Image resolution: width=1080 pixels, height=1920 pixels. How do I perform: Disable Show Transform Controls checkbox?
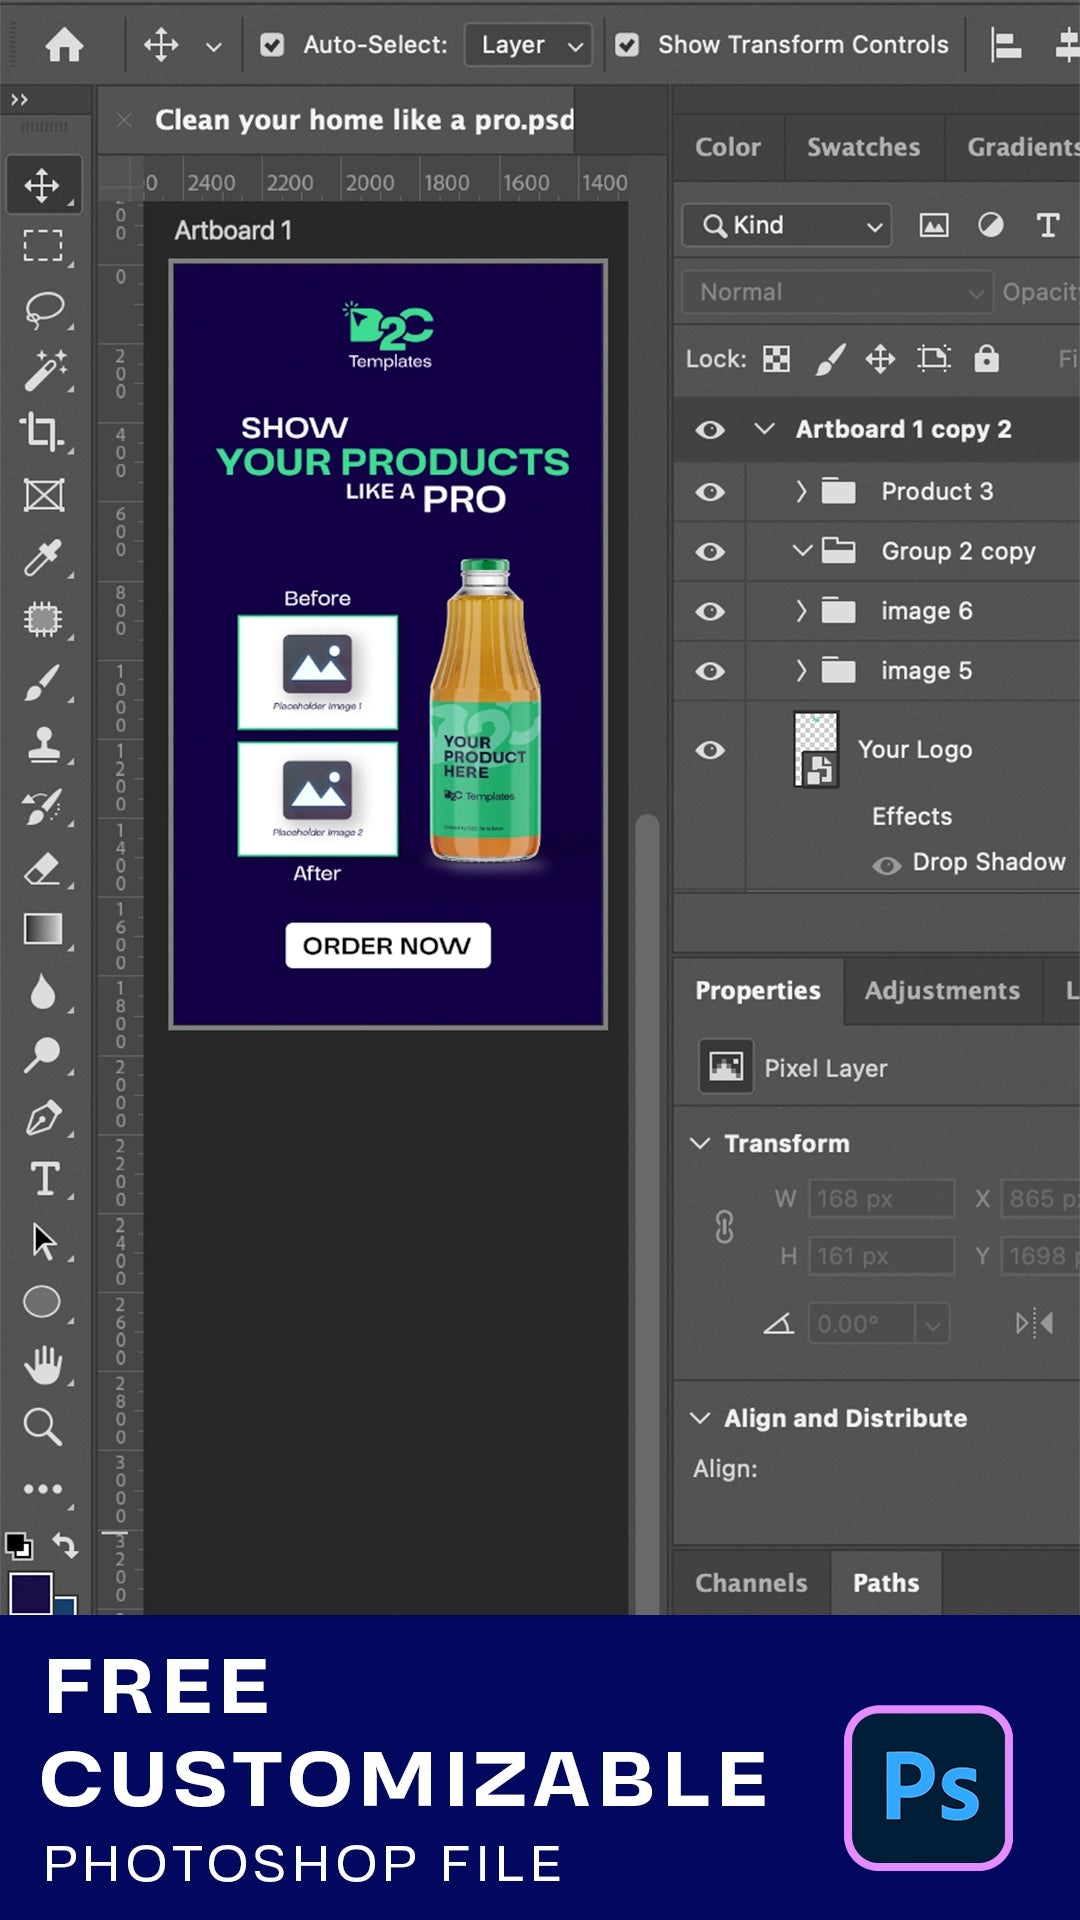[627, 45]
